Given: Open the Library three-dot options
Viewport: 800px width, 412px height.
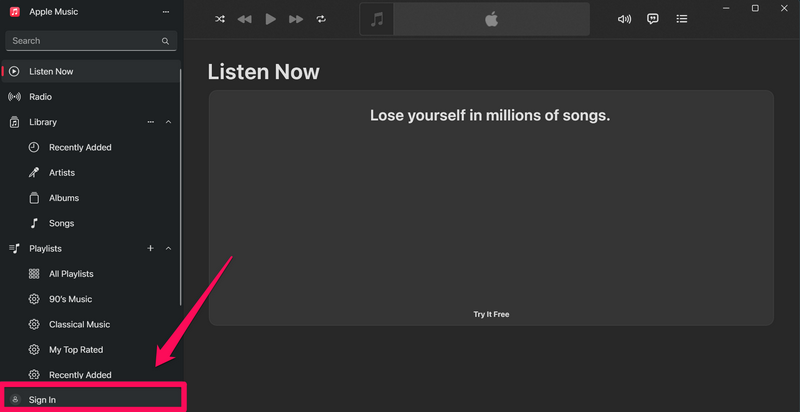Looking at the screenshot, I should tap(151, 122).
